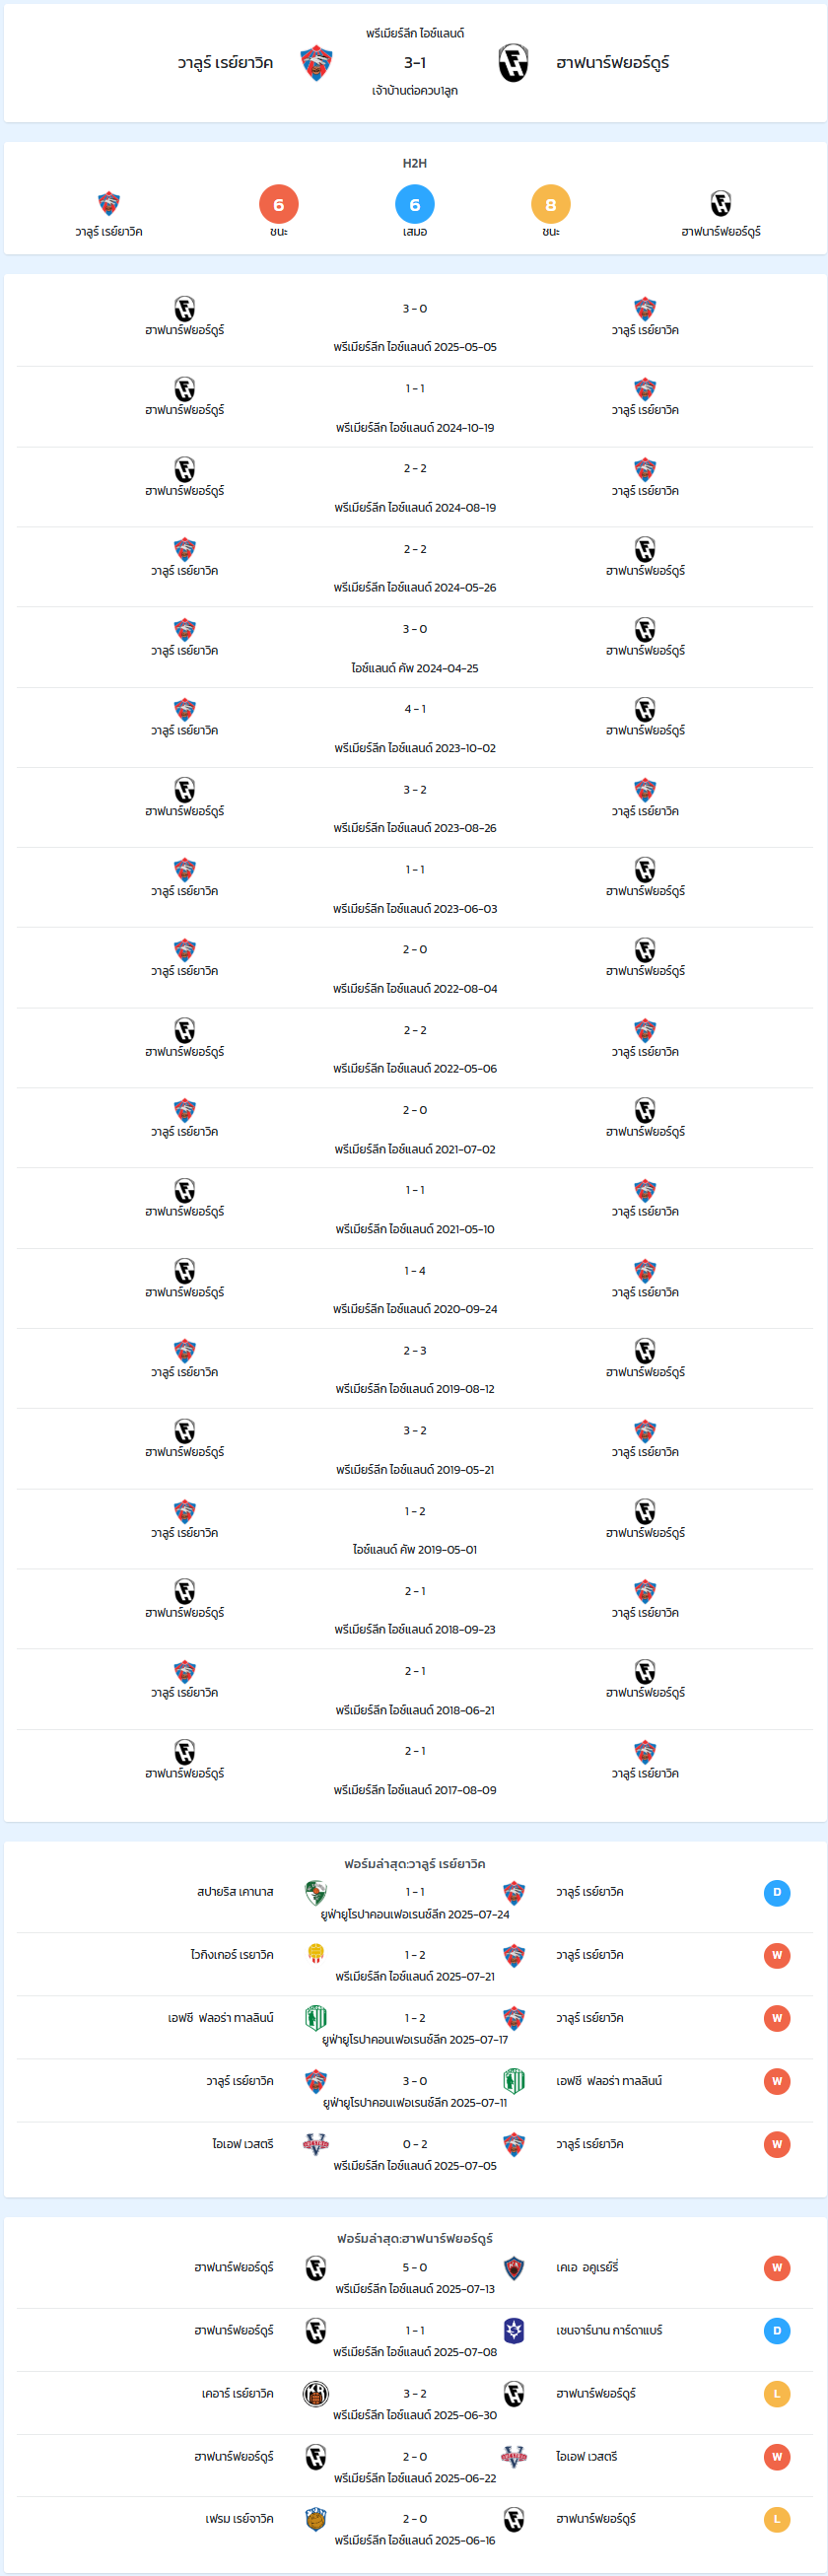Click KA Akureyri crest in 5-0 match
This screenshot has height=2576, width=828.
[x=514, y=2268]
